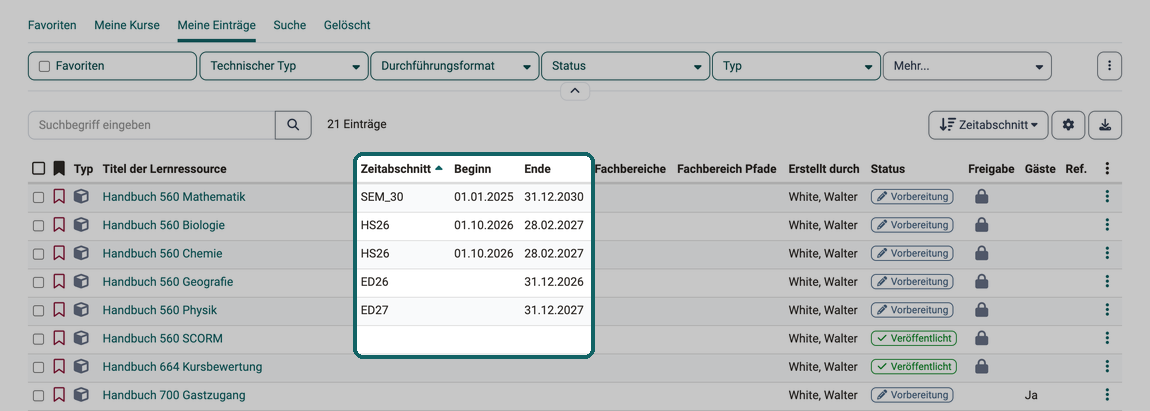Click the magnifier search button
The image size is (1150, 411).
pyautogui.click(x=293, y=125)
